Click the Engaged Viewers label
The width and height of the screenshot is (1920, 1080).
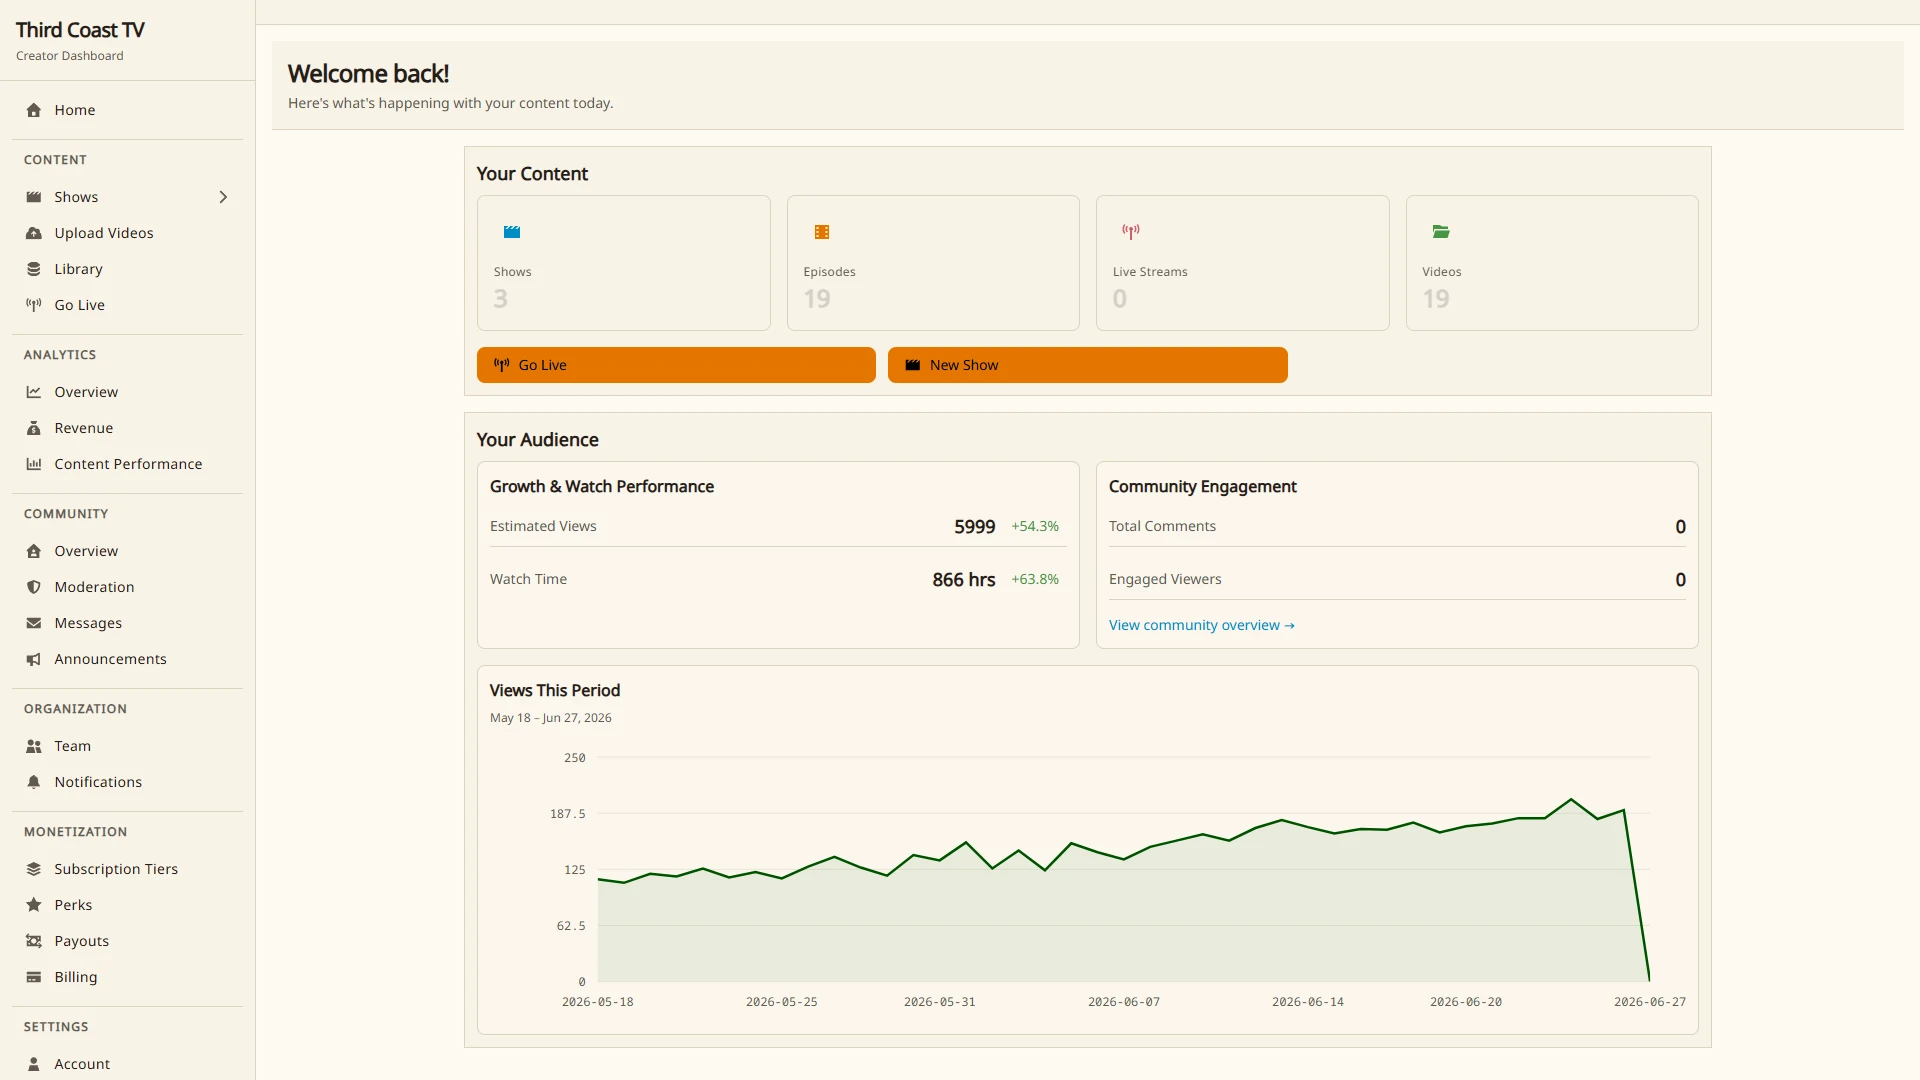pos(1165,579)
